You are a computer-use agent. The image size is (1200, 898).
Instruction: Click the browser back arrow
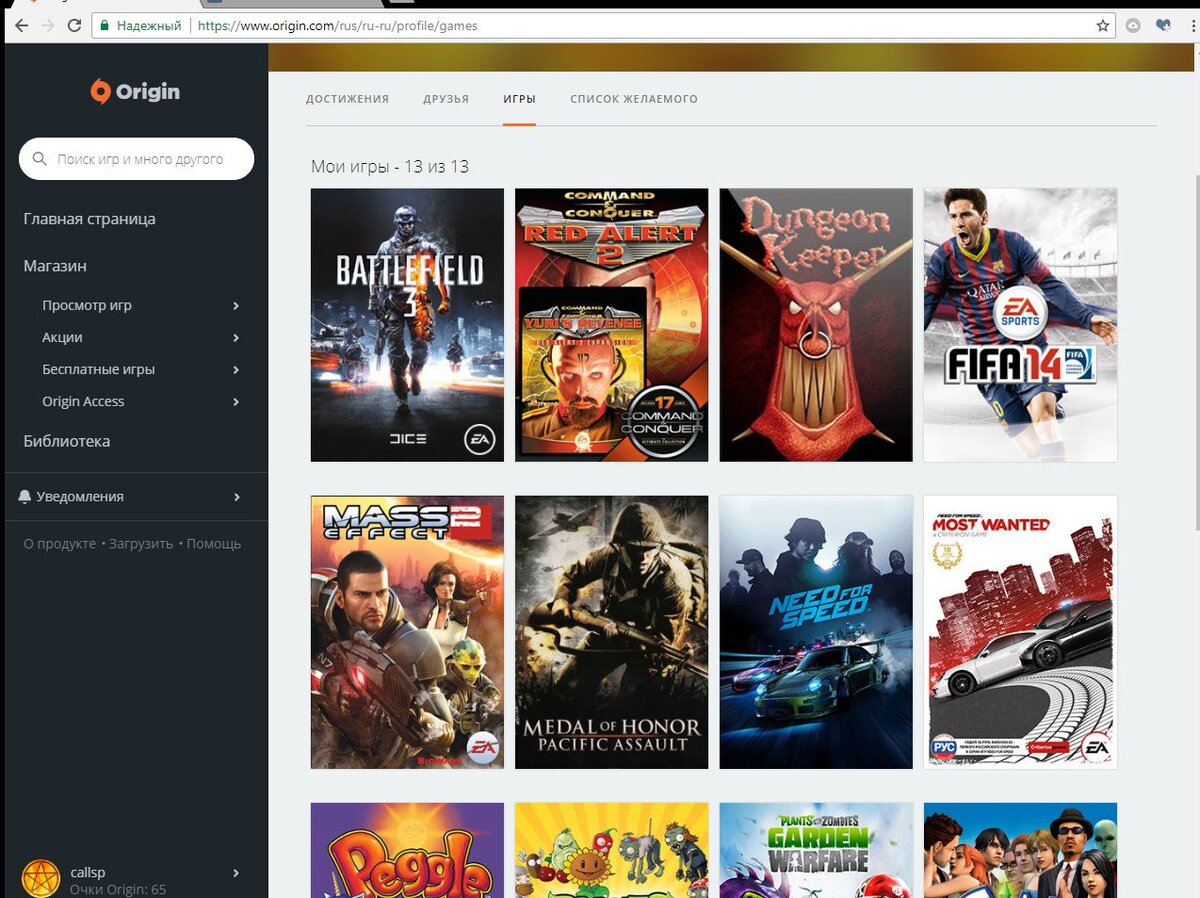click(21, 26)
